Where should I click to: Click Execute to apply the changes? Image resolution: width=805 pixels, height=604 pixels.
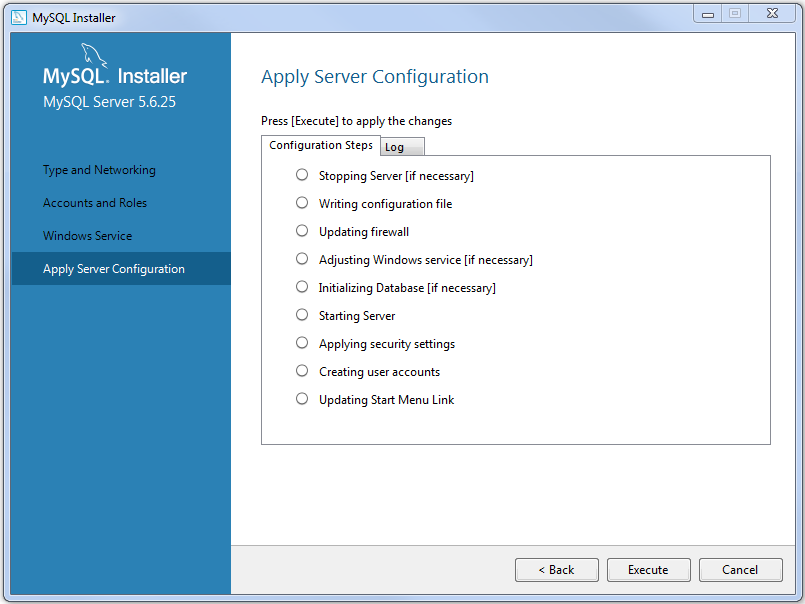coord(648,570)
